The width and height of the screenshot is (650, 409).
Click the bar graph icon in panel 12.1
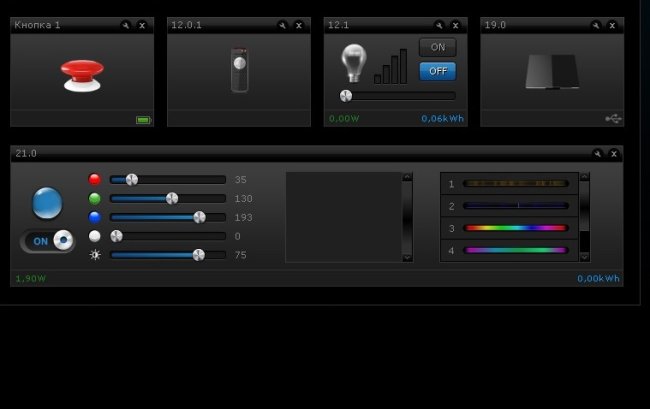click(x=391, y=67)
